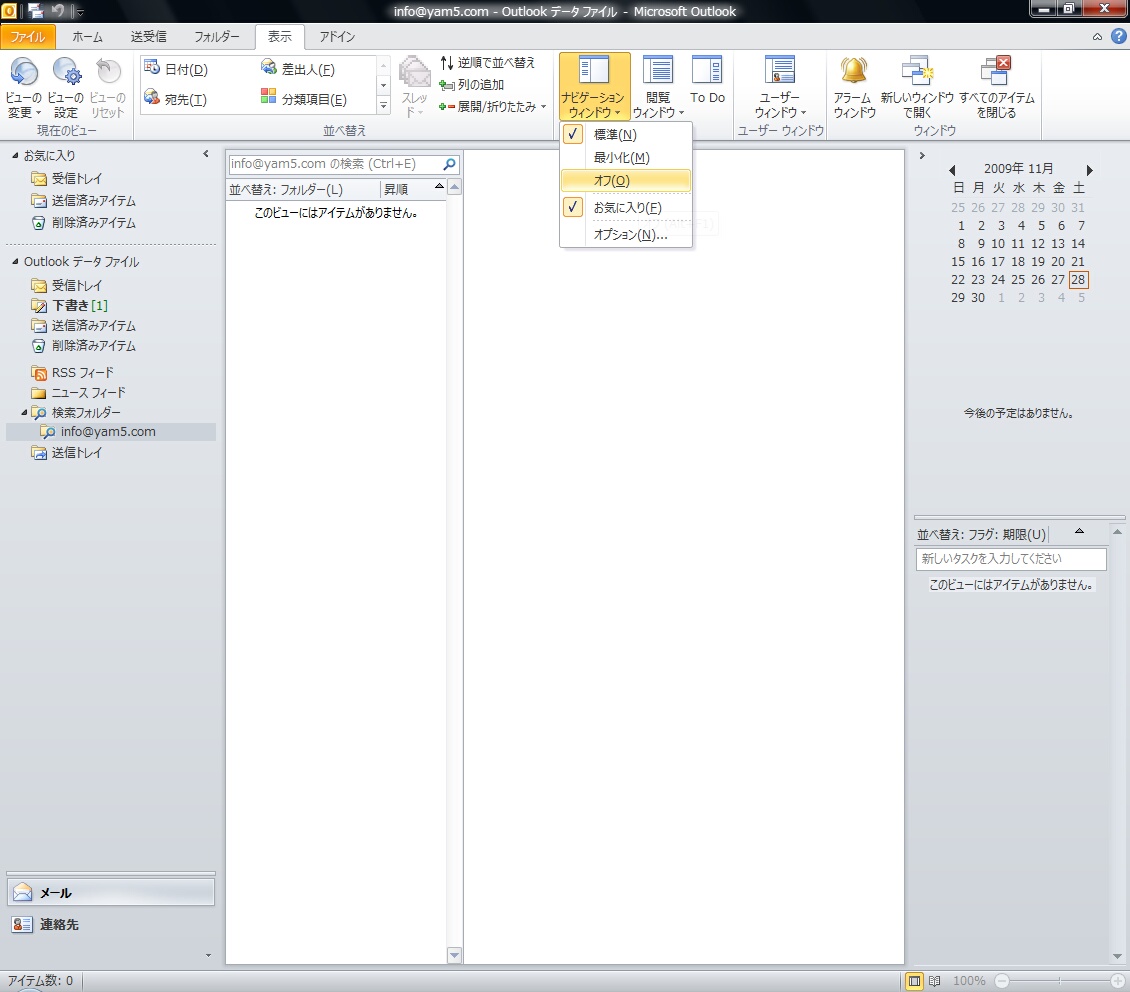Click the zoom slider in status bar
1130x992 pixels.
1059,981
